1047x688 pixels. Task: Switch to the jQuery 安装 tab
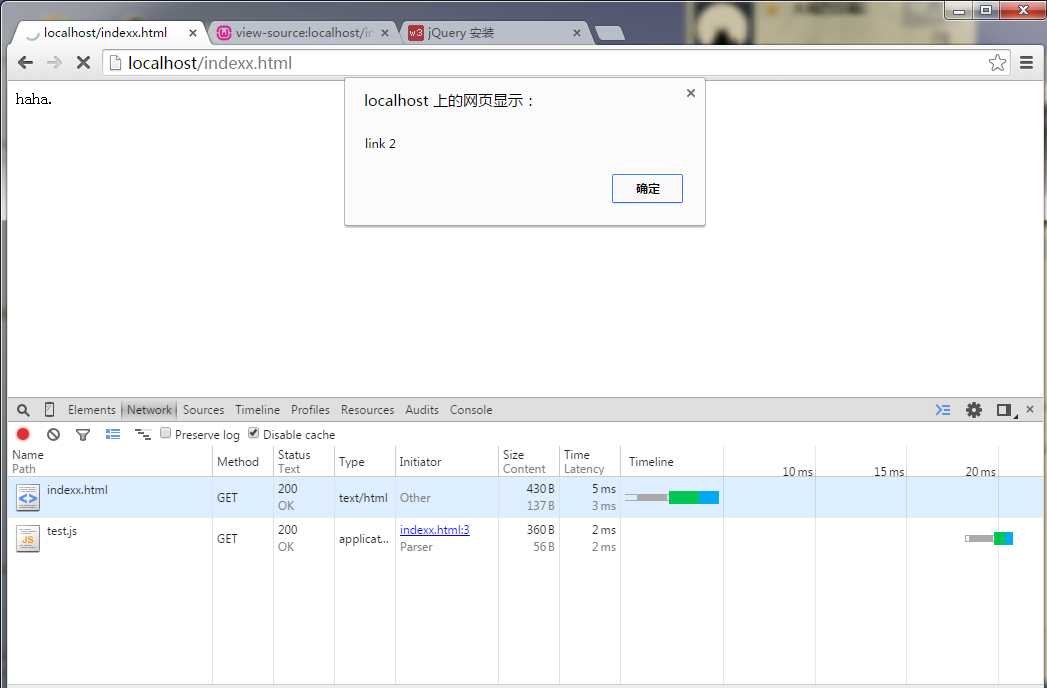(495, 33)
